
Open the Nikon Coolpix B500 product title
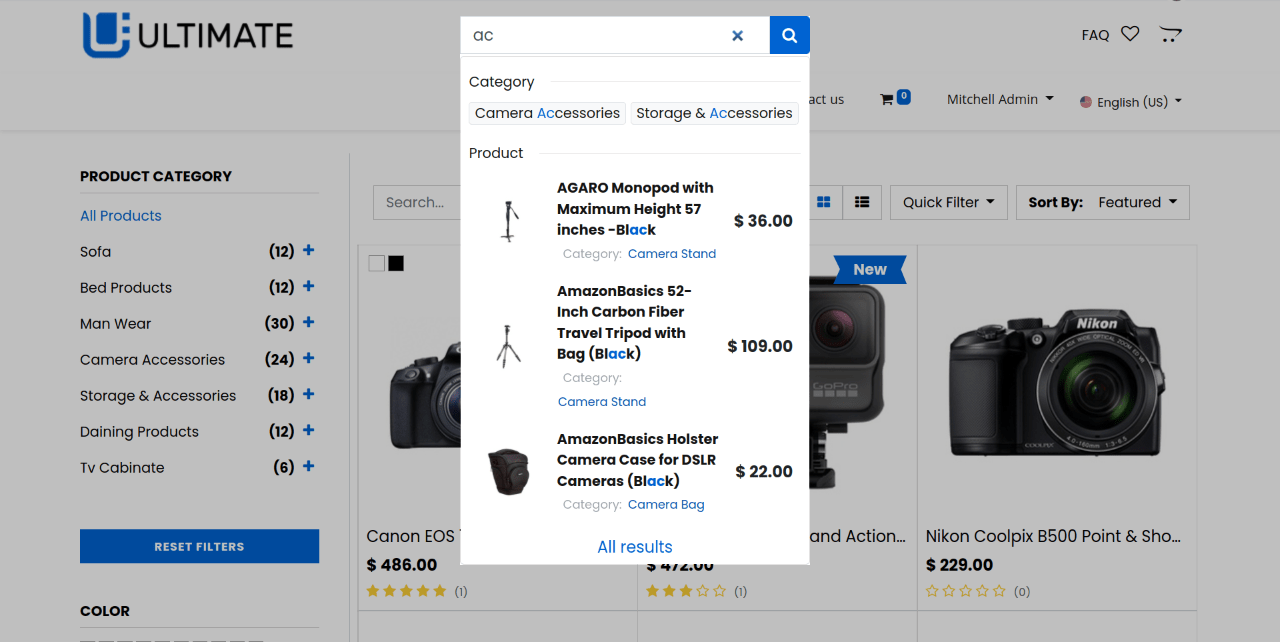pos(1053,536)
